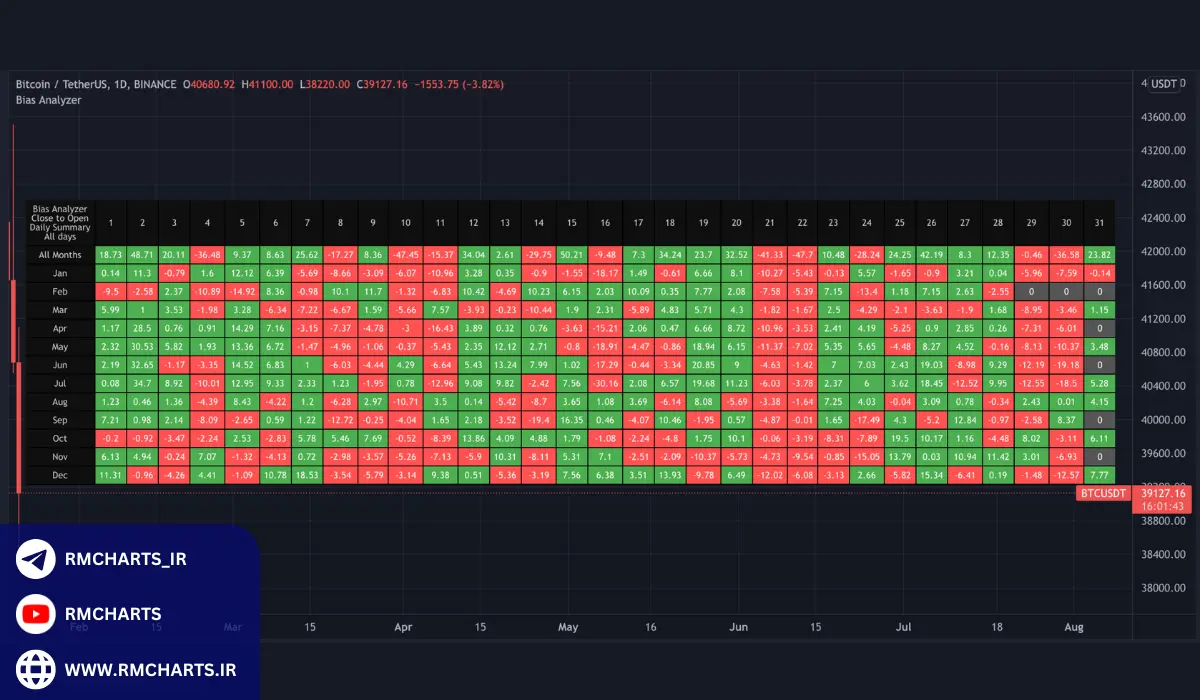Screen dimensions: 1200x700
Task: Open the USDT currency dropdown
Action: [1163, 84]
